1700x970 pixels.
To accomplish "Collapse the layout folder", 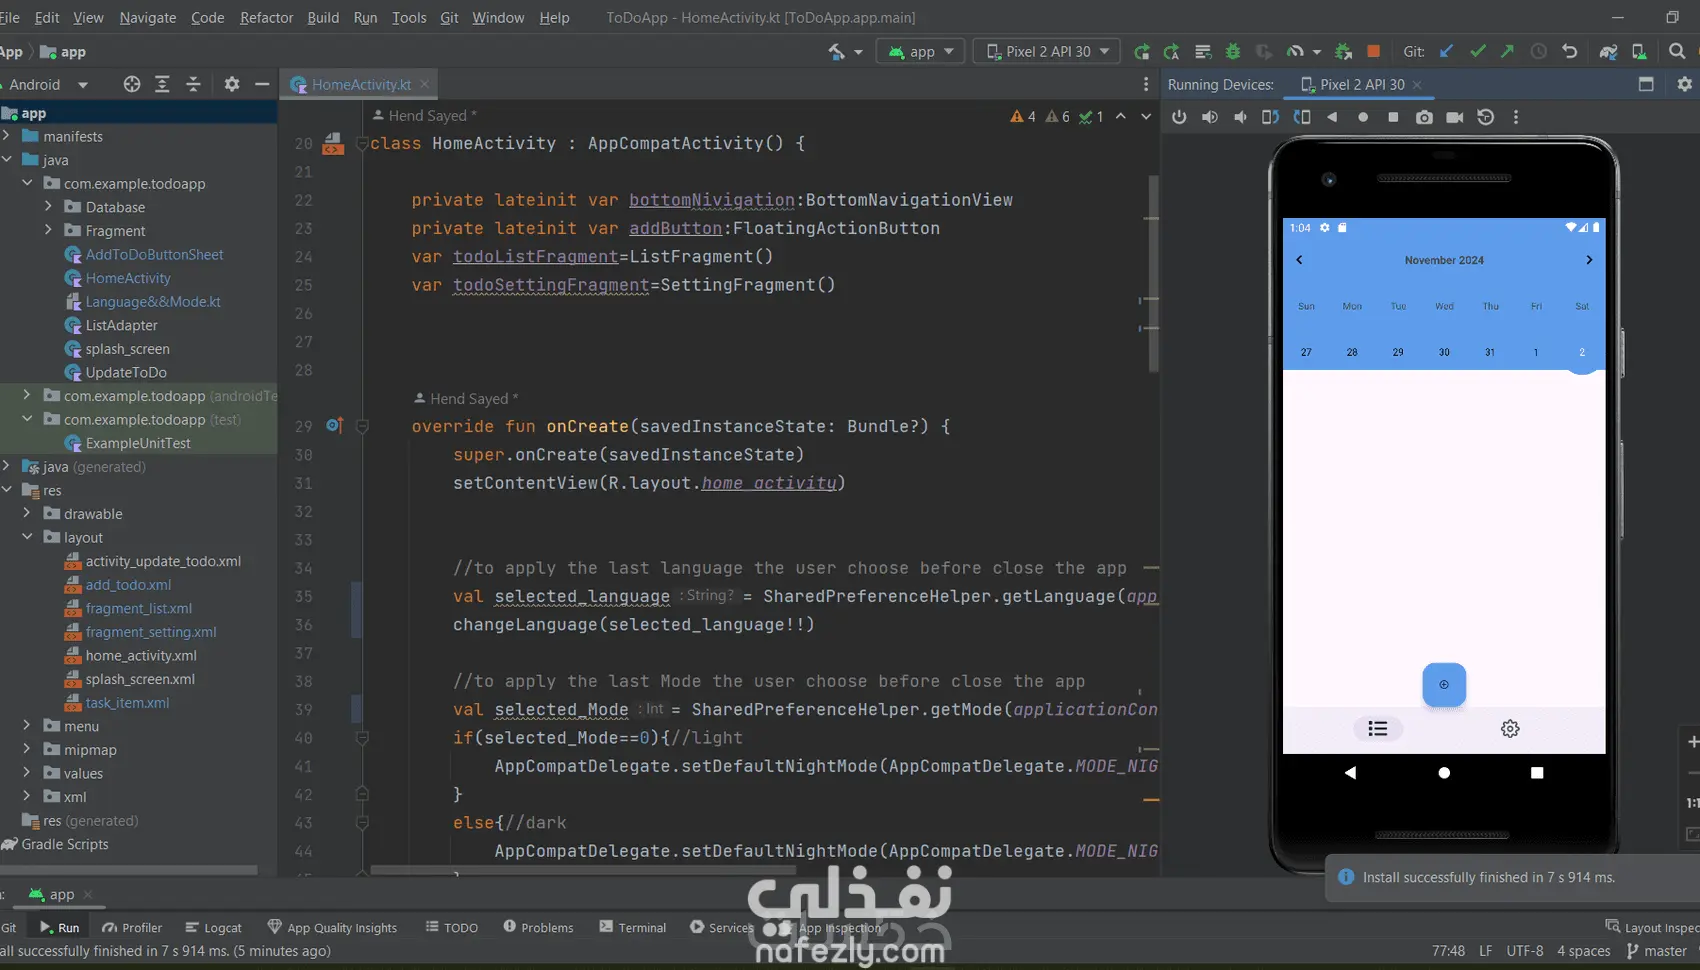I will 27,537.
